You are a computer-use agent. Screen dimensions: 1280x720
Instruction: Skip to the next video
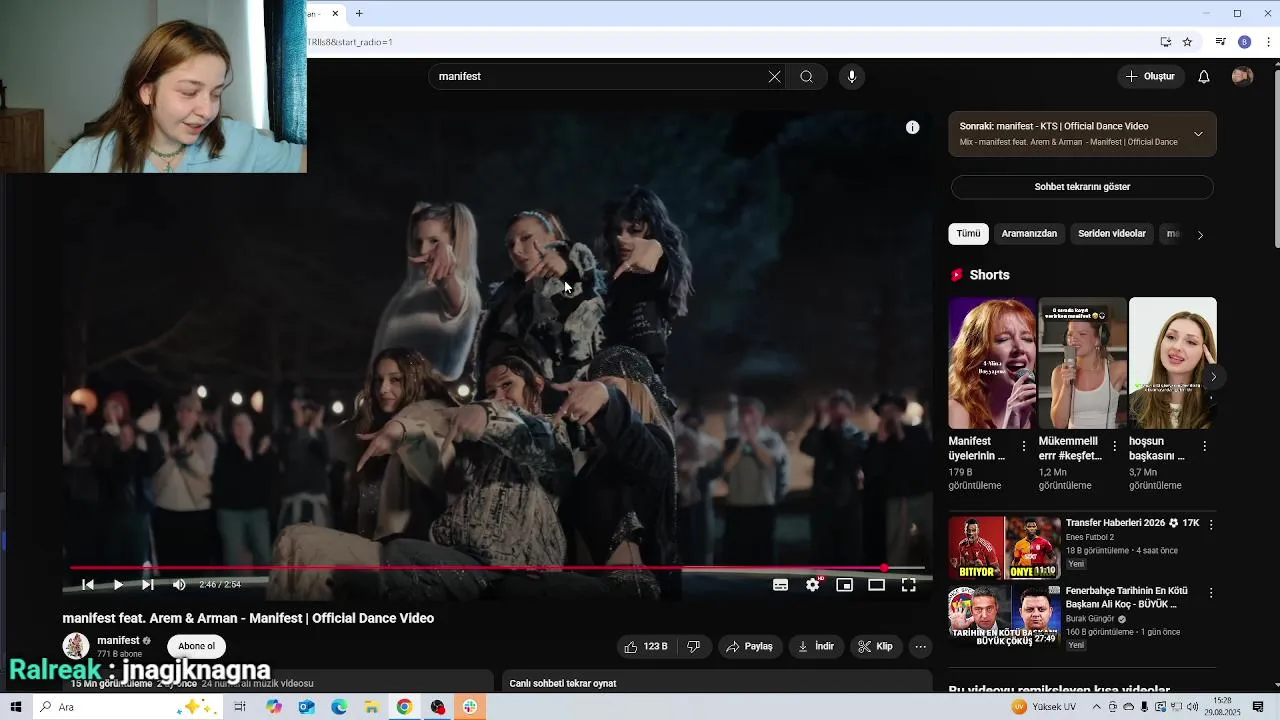(x=148, y=585)
